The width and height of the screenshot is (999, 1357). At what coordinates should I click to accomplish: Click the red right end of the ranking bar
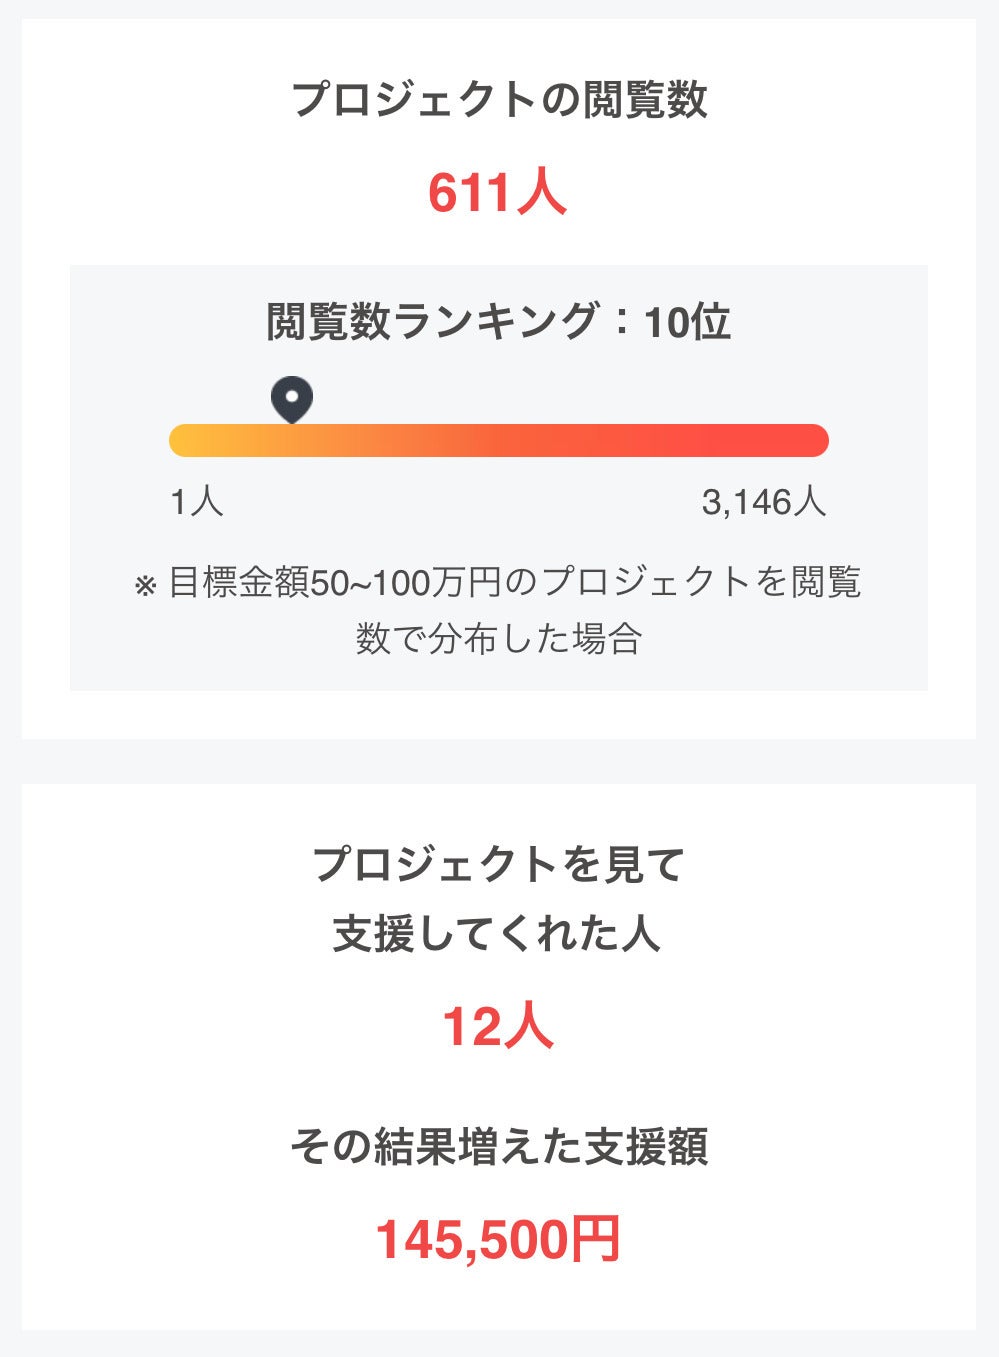click(810, 440)
